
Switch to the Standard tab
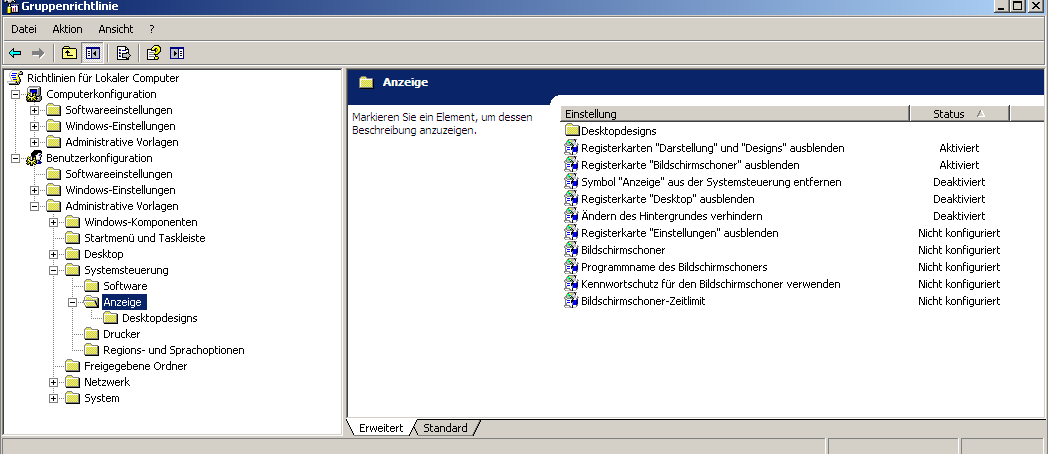(445, 428)
